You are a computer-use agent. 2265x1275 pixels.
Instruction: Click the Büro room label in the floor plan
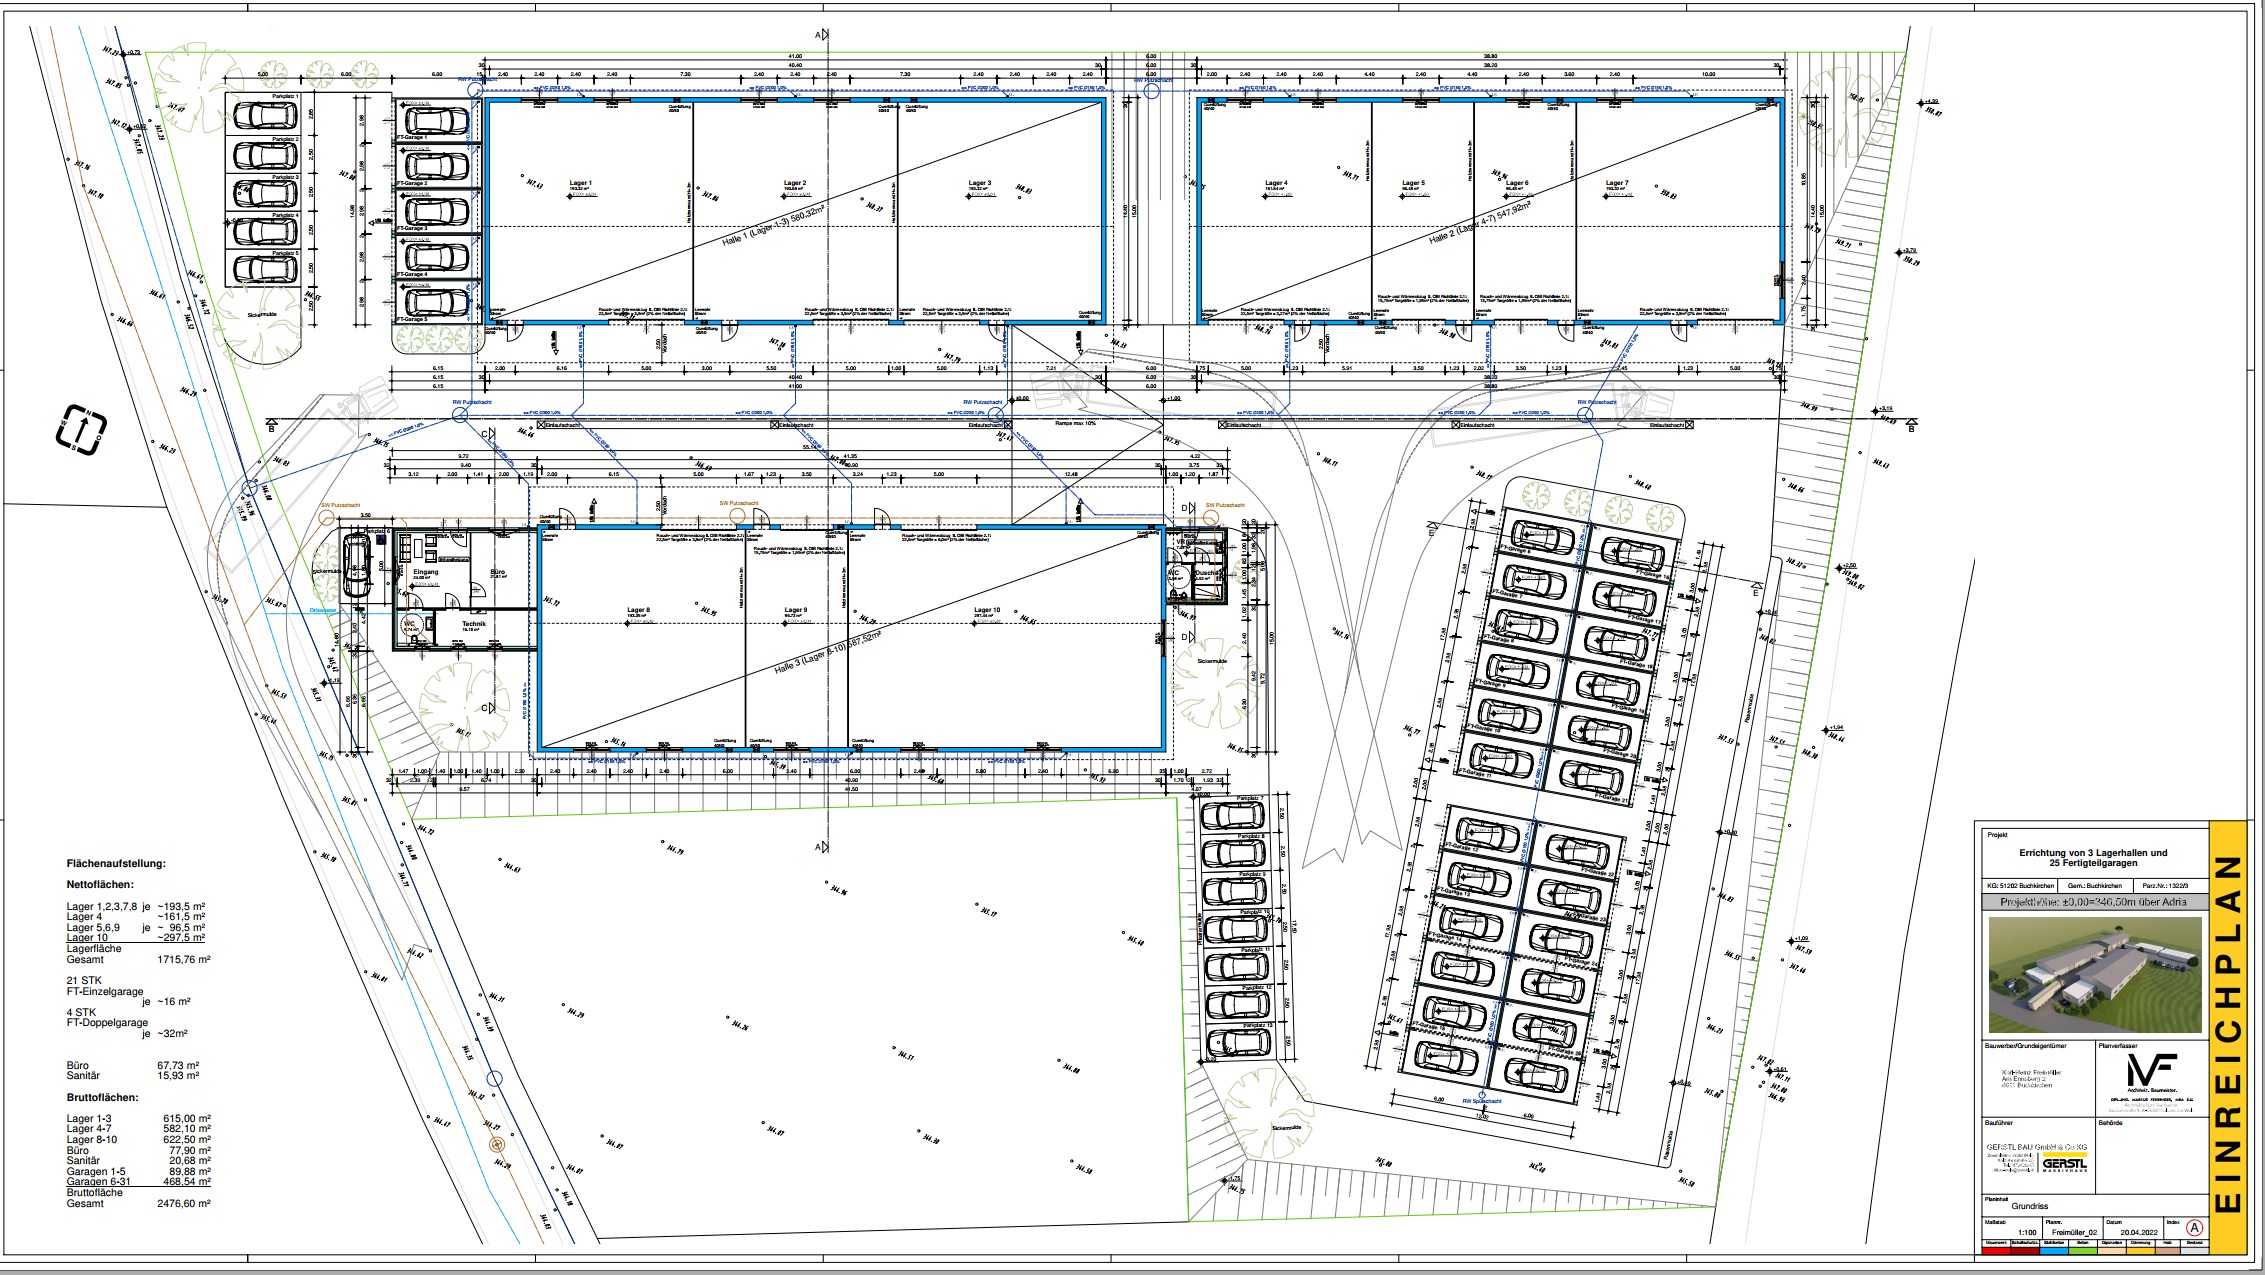(498, 573)
